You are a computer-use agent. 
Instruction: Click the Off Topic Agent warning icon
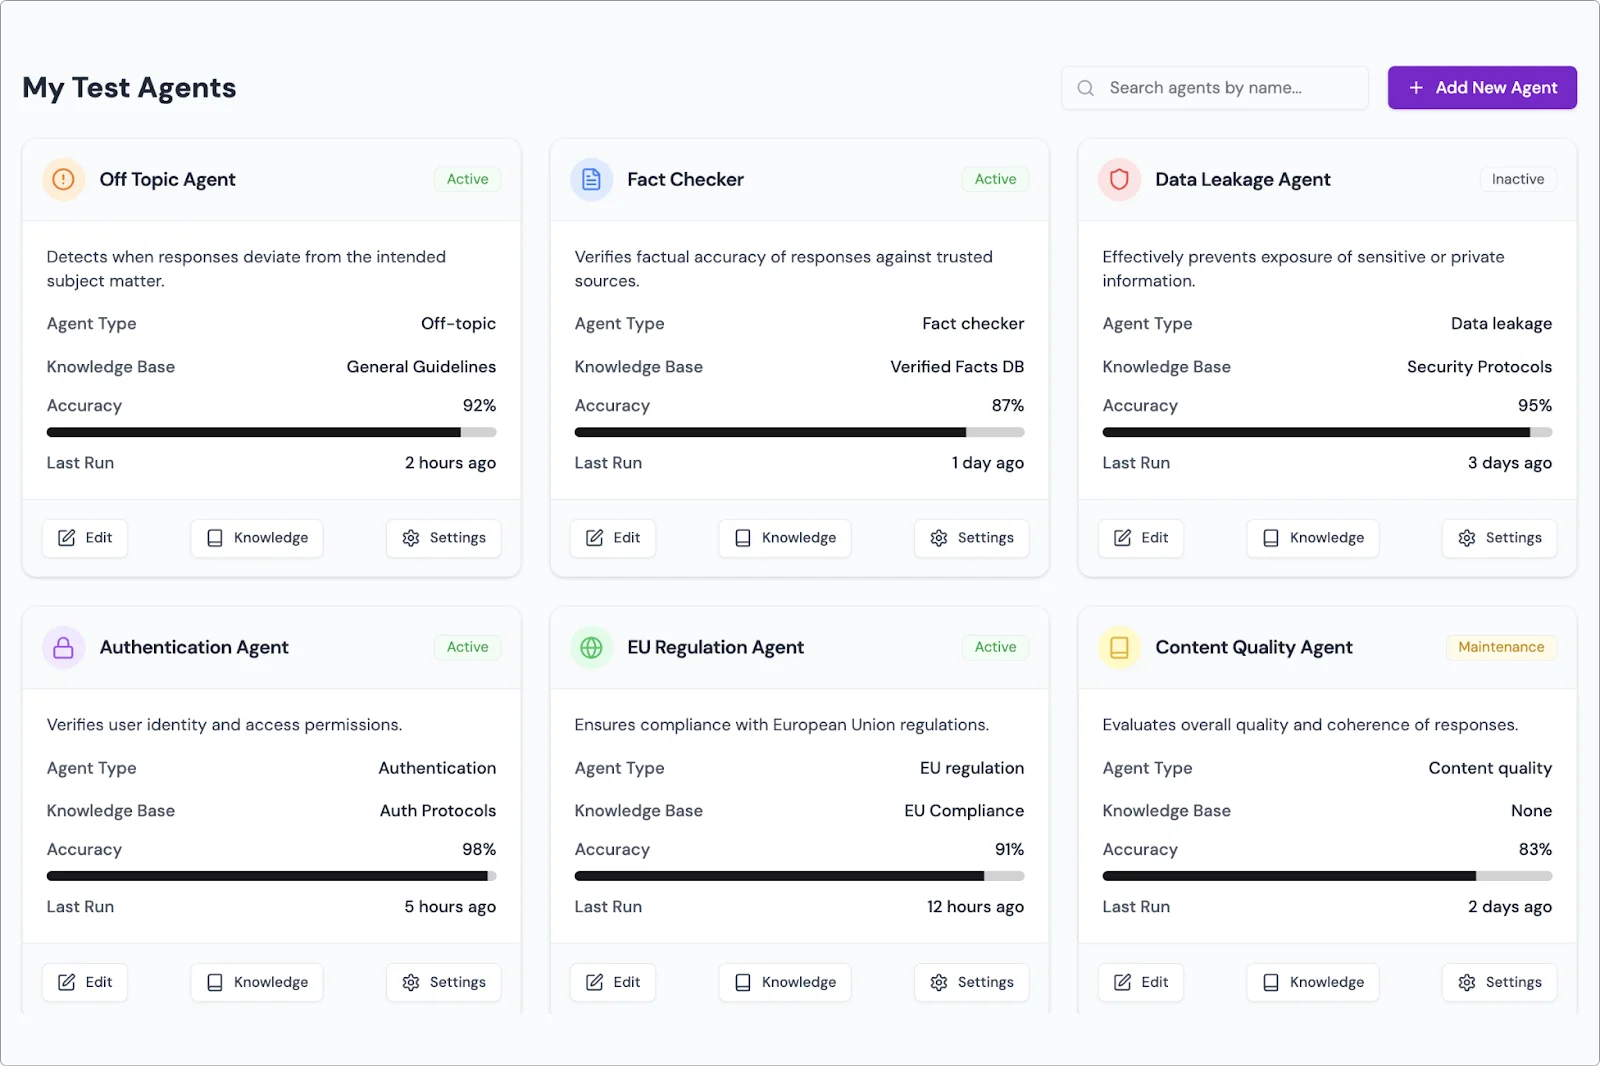coord(63,180)
